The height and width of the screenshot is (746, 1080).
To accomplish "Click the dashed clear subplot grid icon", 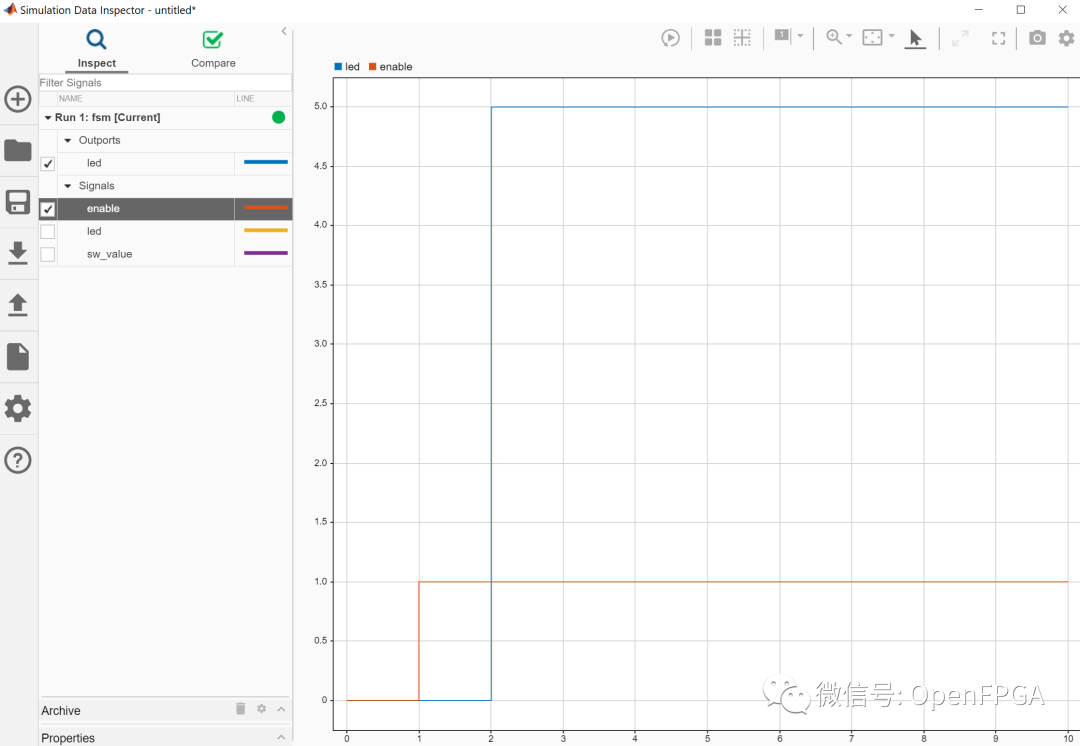I will pos(742,38).
